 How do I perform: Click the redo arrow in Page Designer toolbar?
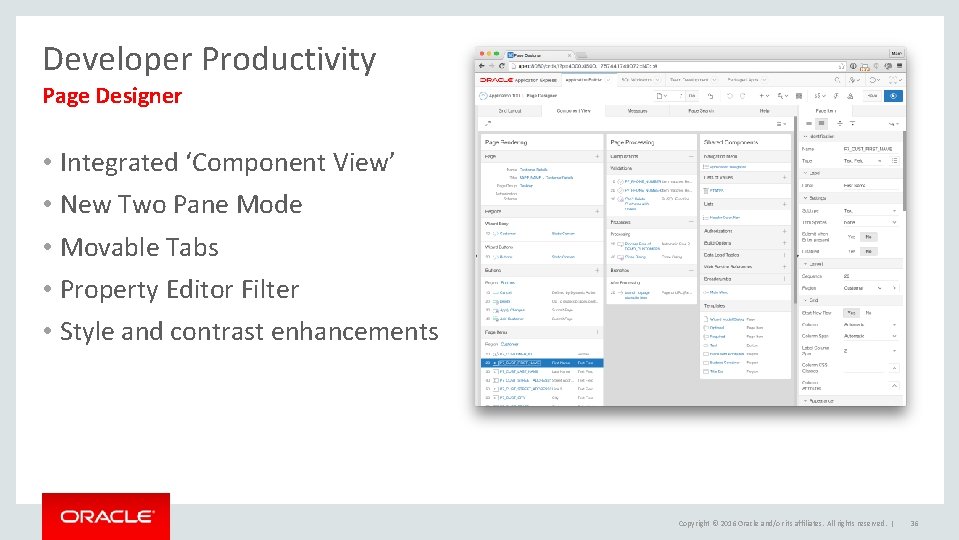742,96
